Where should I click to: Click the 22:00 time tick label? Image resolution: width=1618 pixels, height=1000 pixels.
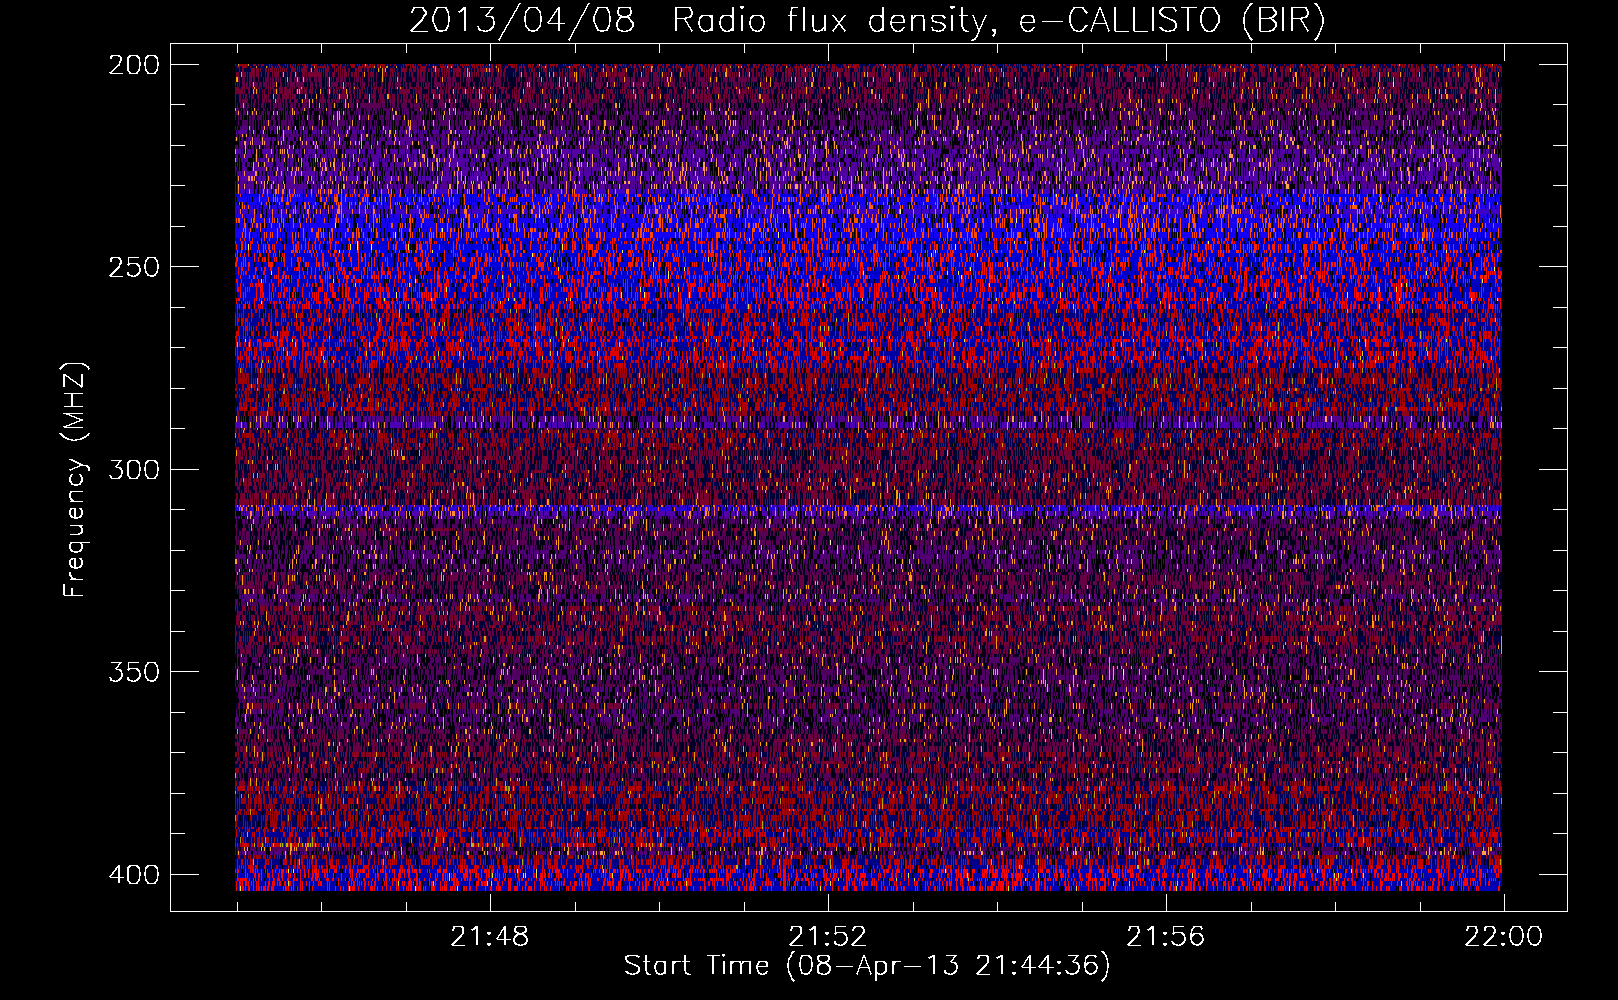[x=1503, y=937]
